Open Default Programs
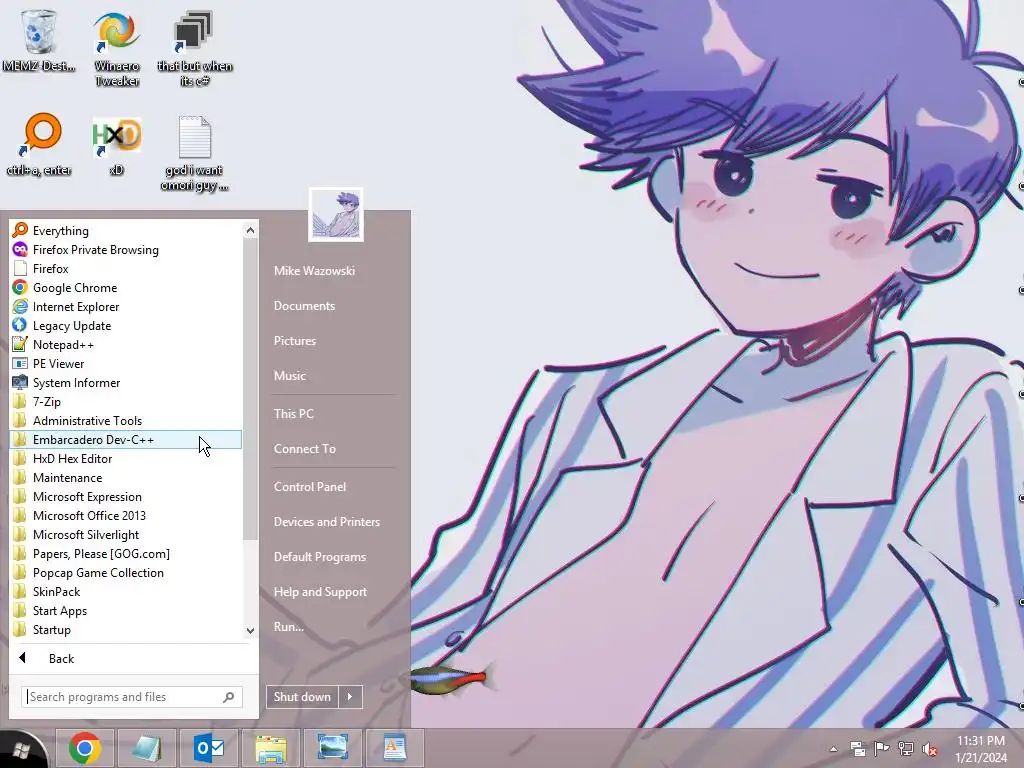Image resolution: width=1024 pixels, height=768 pixels. (320, 557)
